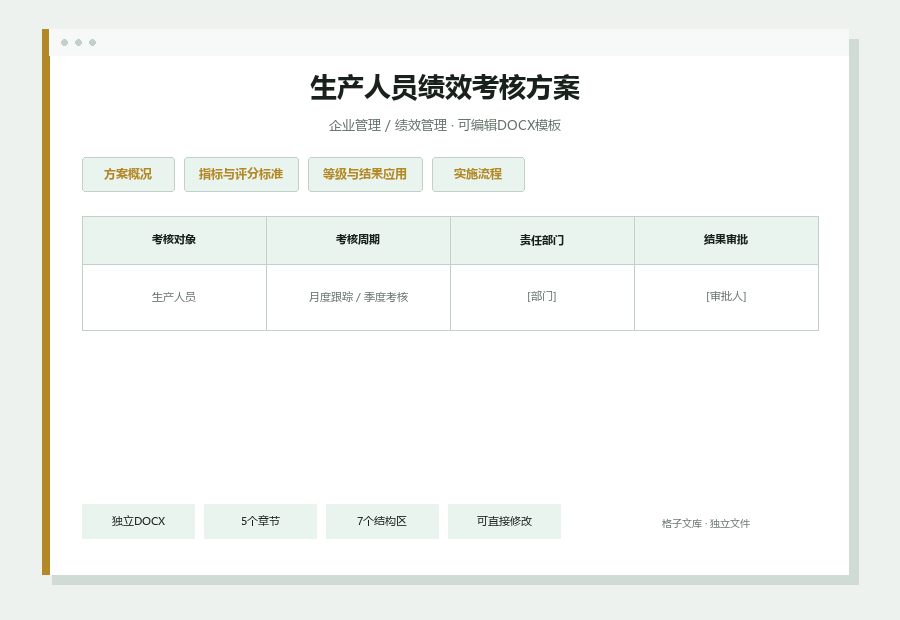This screenshot has height=620, width=900.
Task: Click the title 生产人员绩效考核方案
Action: coord(445,88)
